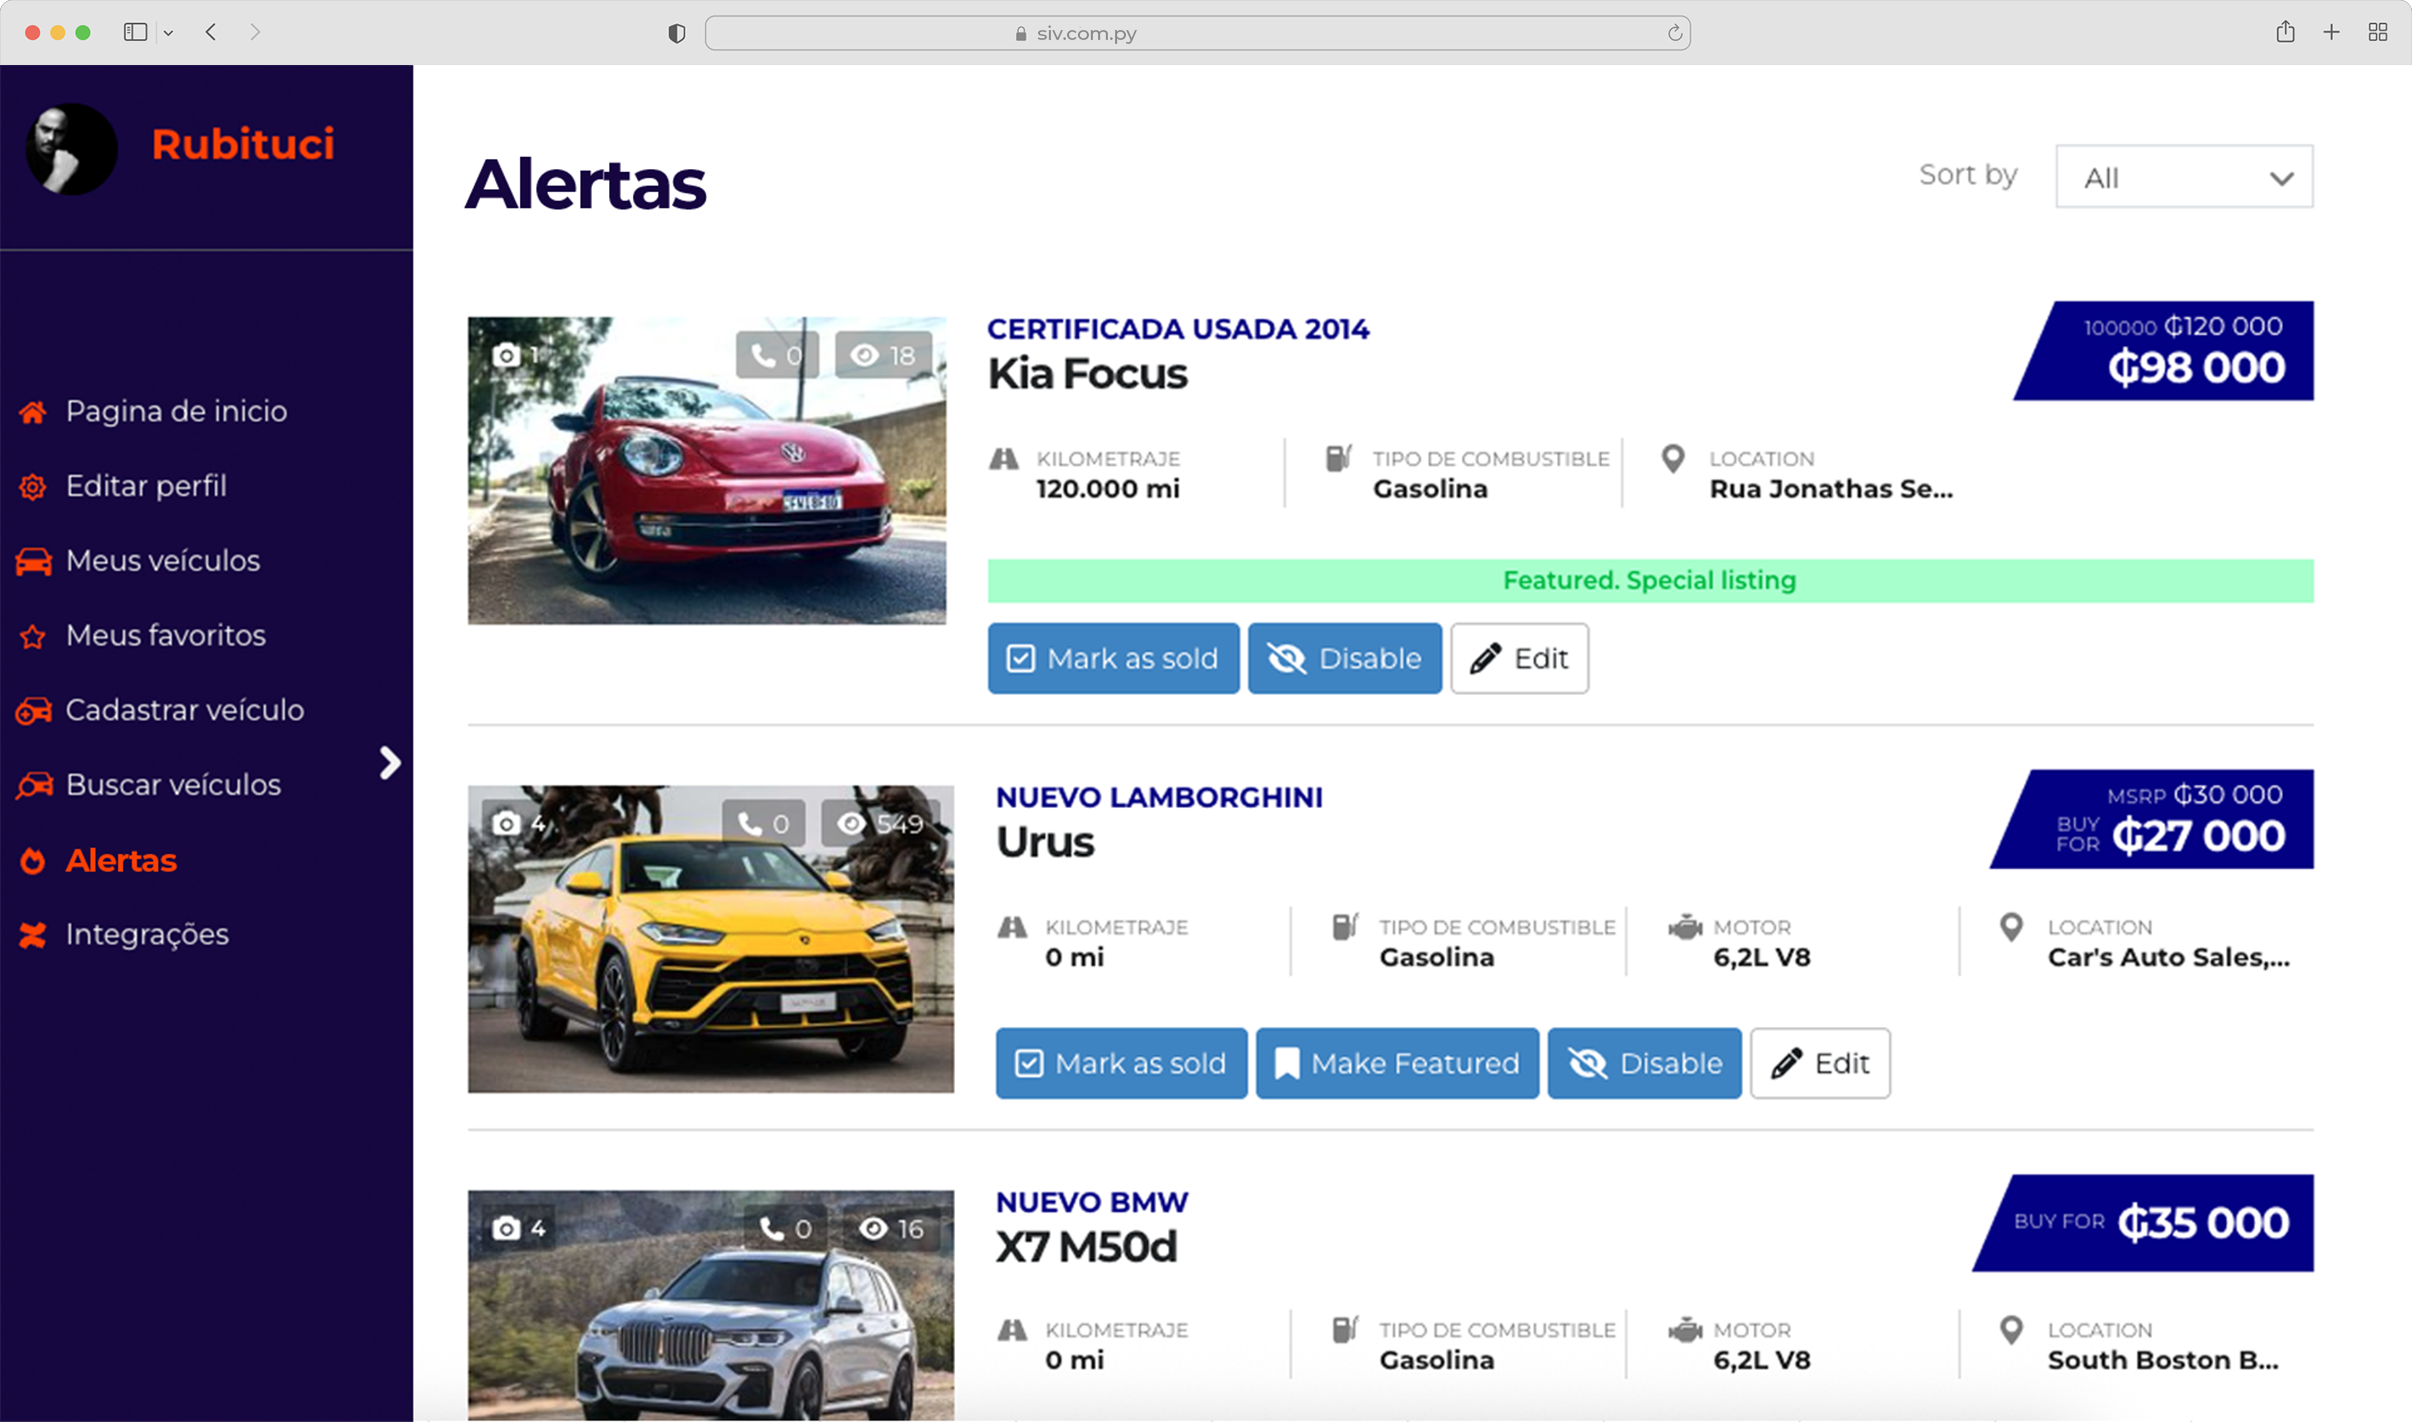Image resolution: width=2412 pixels, height=1422 pixels.
Task: Click the phone calls badge on Urus image
Action: (764, 823)
